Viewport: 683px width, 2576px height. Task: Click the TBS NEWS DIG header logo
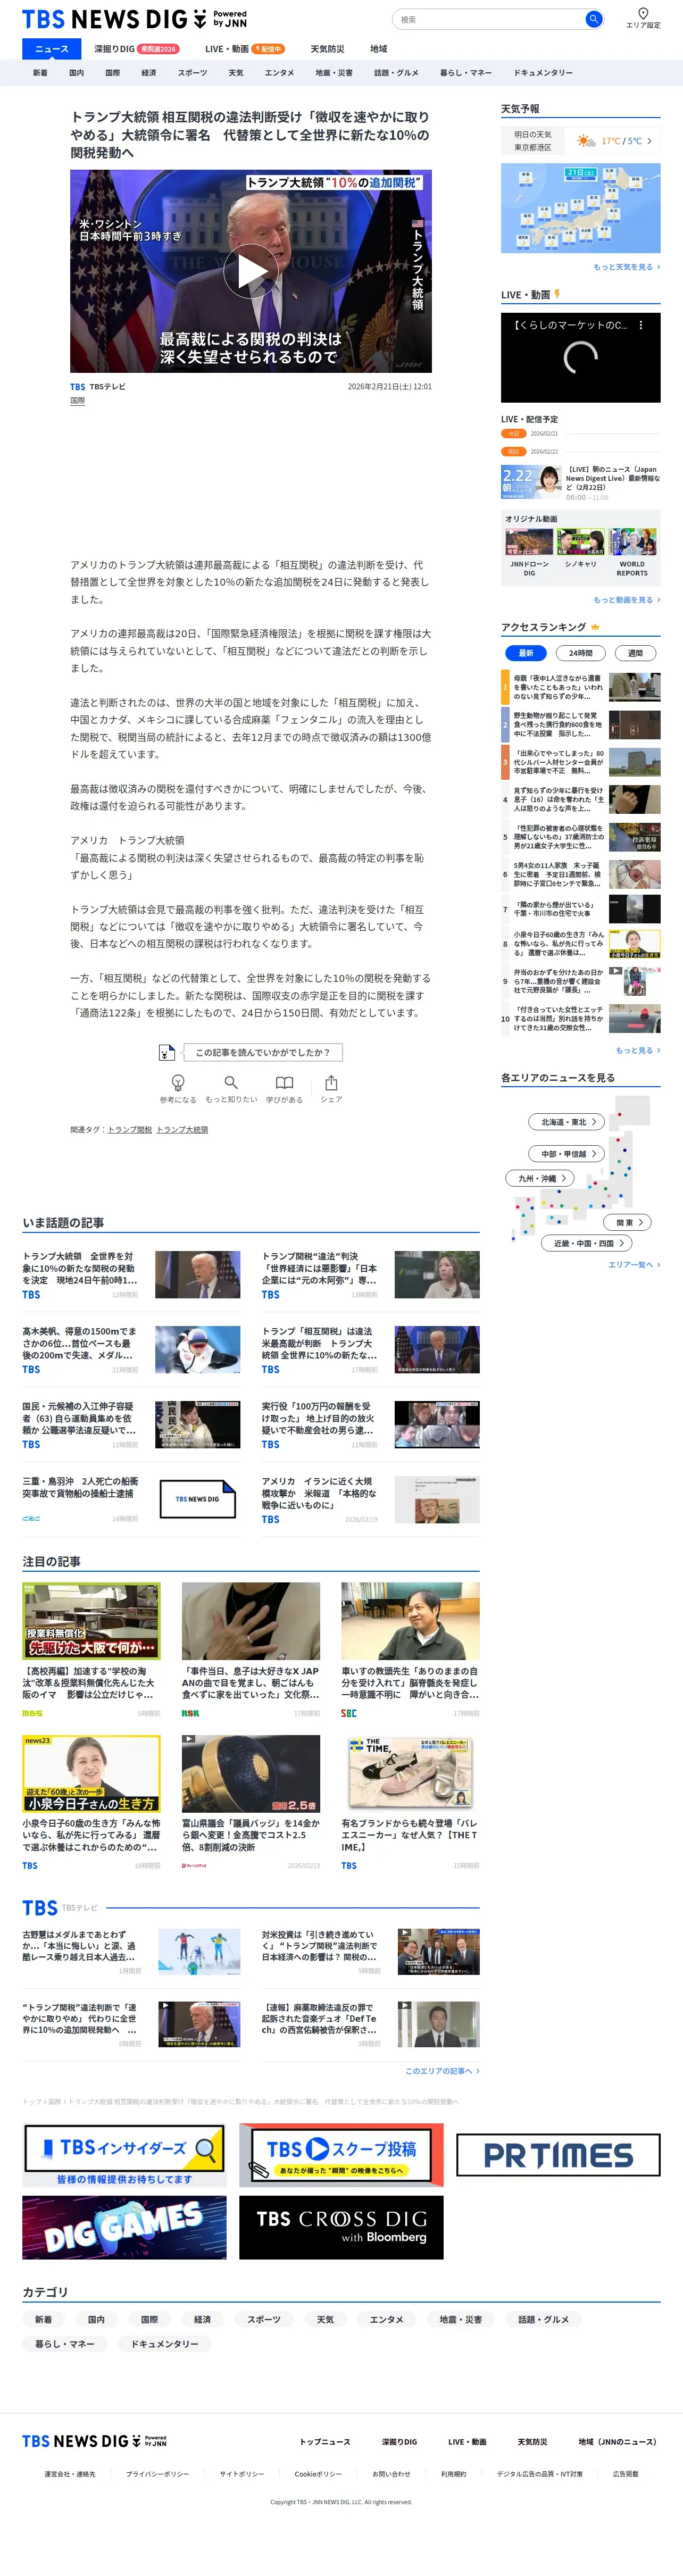134,19
